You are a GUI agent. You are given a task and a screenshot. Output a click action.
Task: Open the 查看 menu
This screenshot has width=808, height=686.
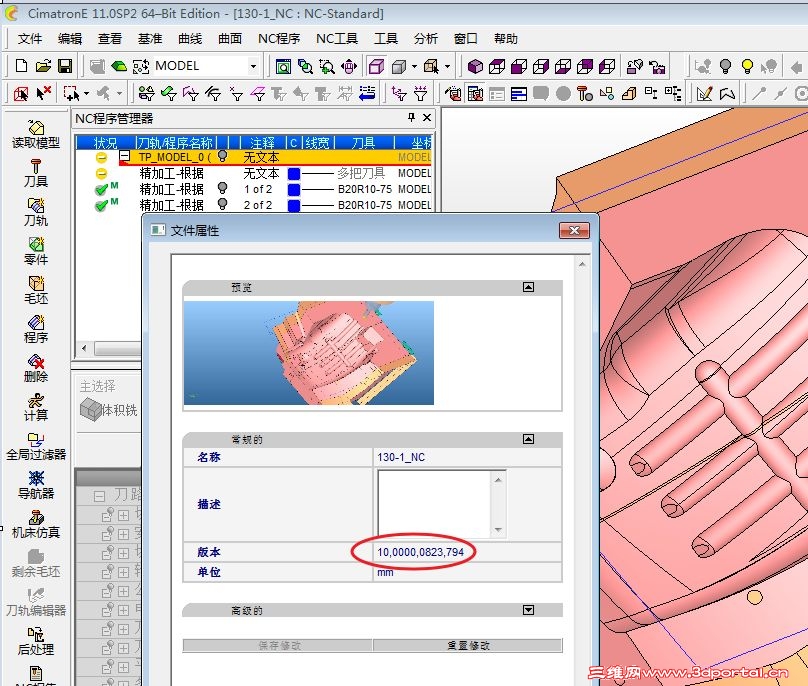[110, 39]
